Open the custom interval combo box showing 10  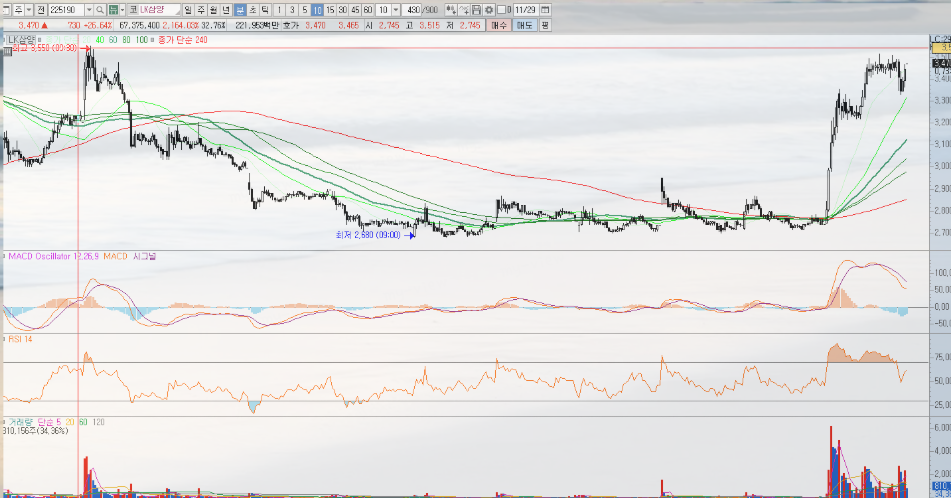388,10
